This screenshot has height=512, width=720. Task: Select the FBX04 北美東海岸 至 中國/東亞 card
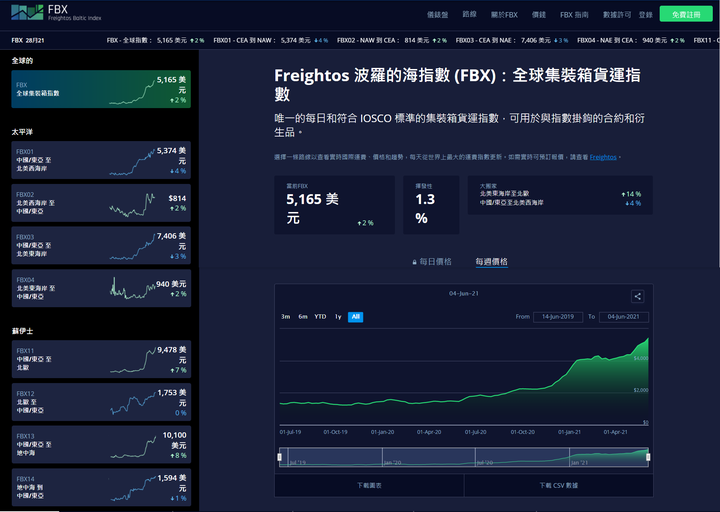tap(101, 288)
